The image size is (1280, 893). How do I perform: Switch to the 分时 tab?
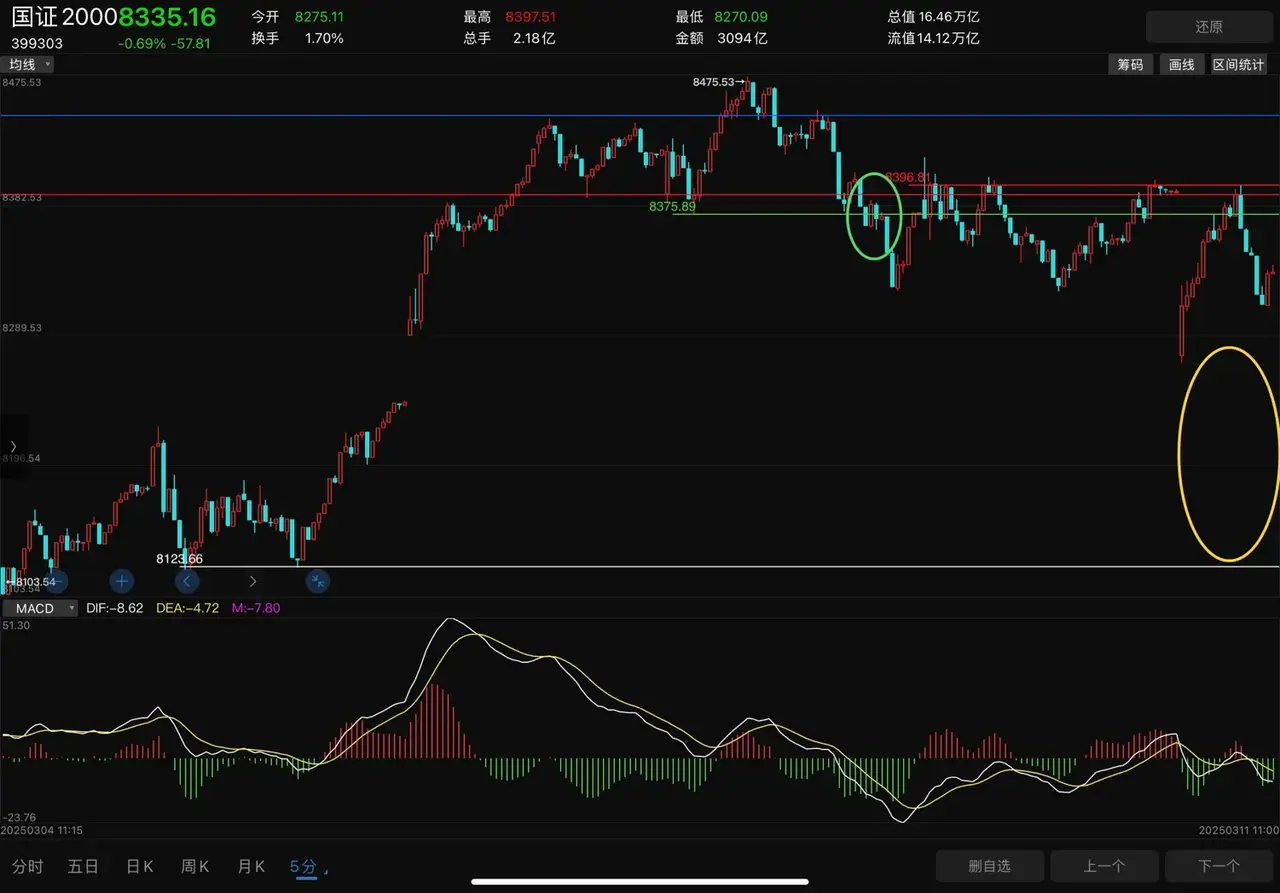pyautogui.click(x=27, y=866)
